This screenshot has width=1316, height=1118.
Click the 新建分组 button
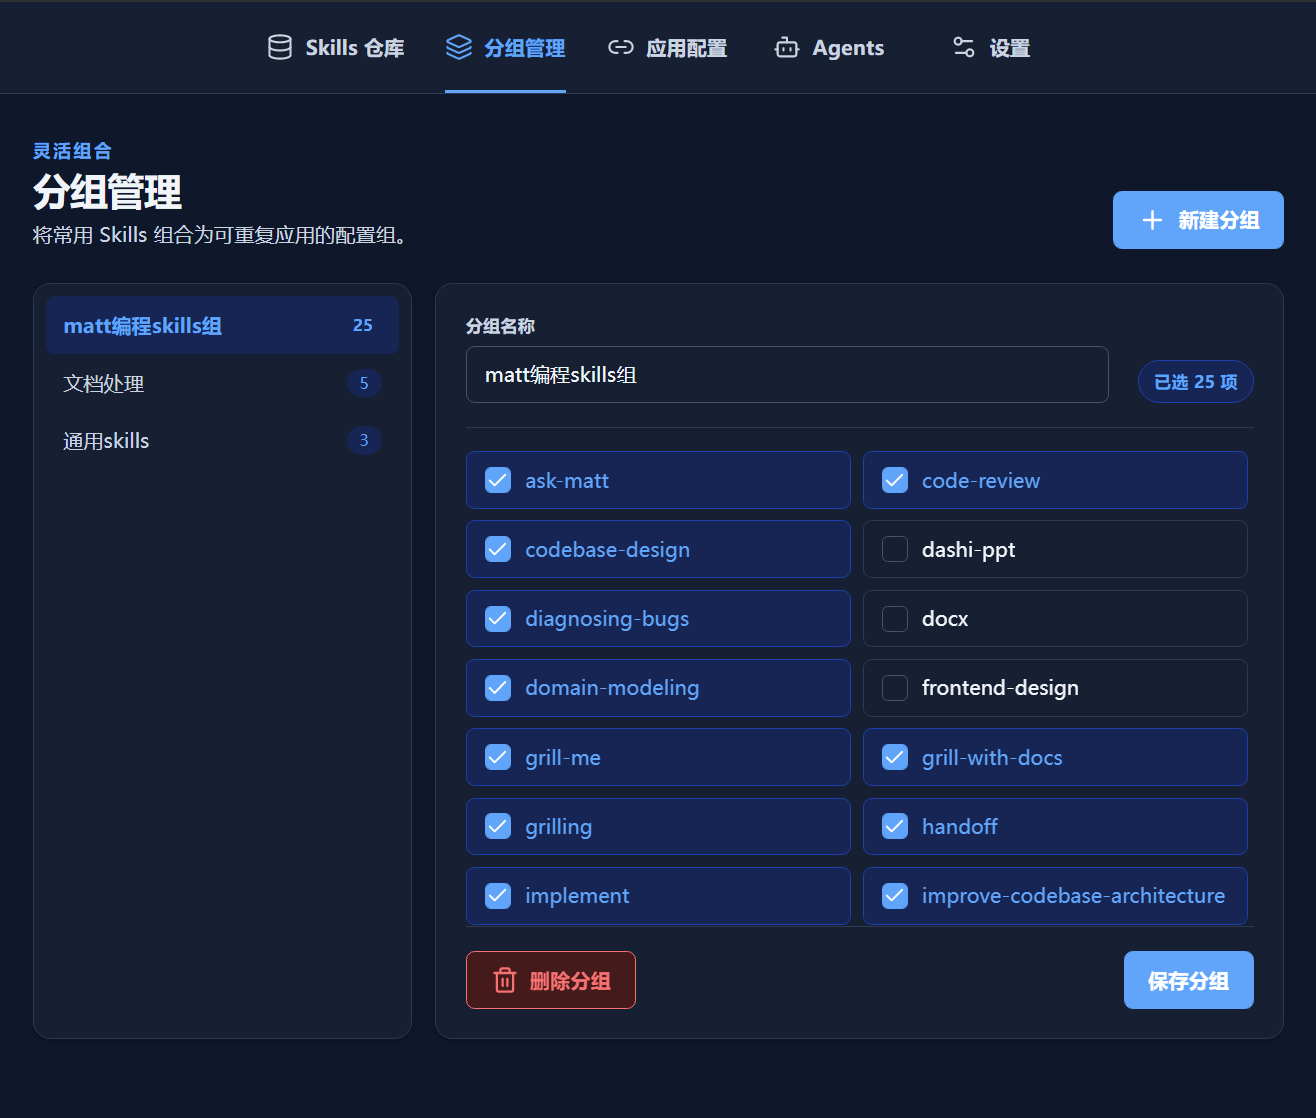click(x=1198, y=220)
